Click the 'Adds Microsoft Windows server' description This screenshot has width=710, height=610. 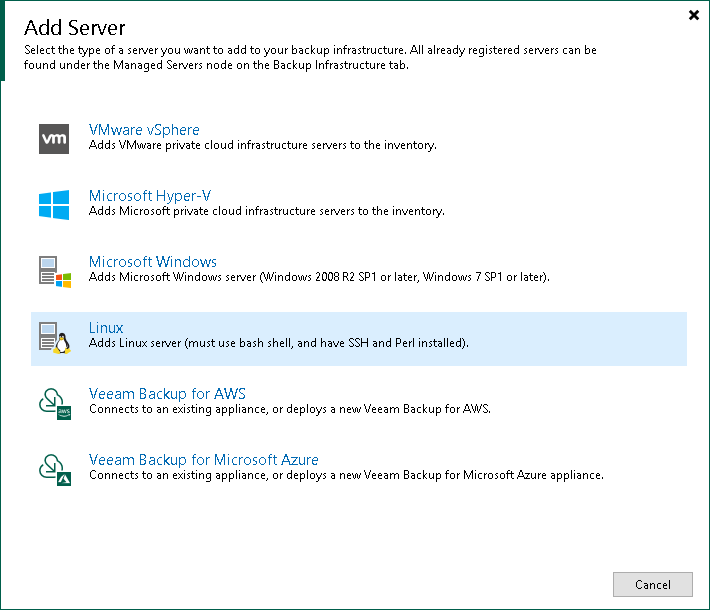319,277
